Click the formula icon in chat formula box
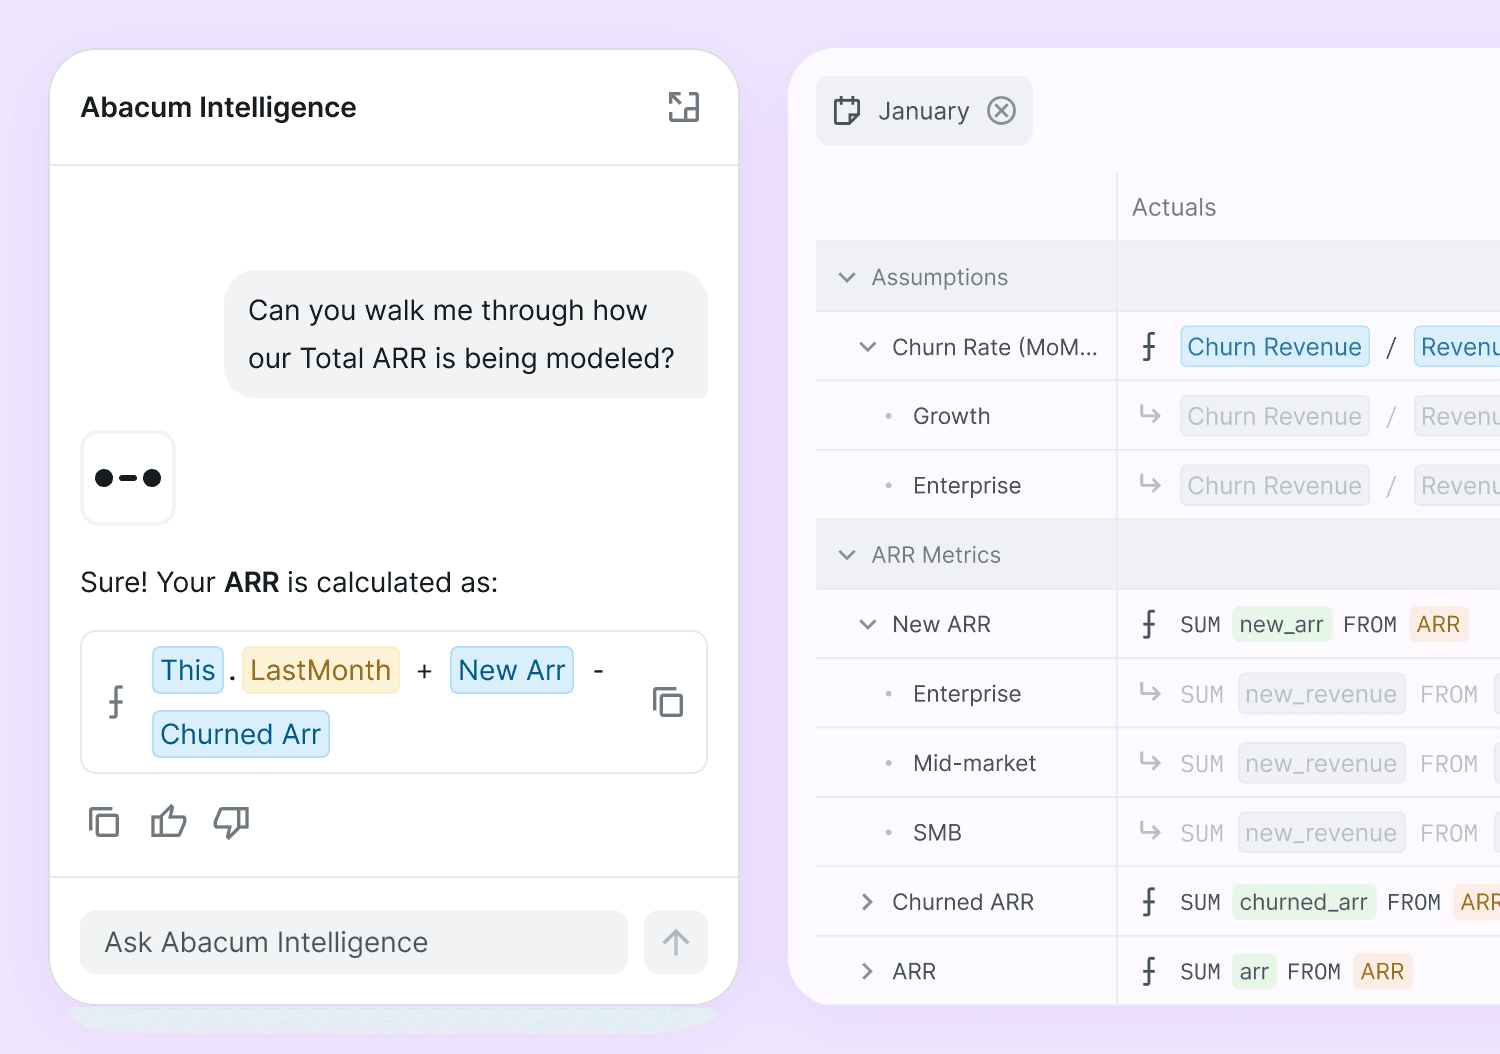The height and width of the screenshot is (1054, 1500). pos(116,702)
